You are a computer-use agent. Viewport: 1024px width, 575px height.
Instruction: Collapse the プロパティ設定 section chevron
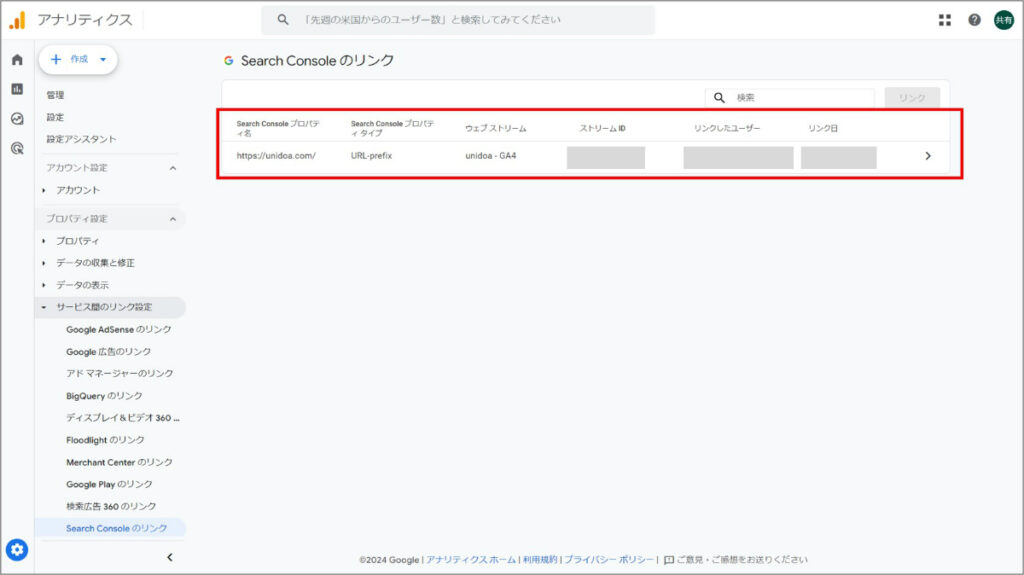[173, 219]
